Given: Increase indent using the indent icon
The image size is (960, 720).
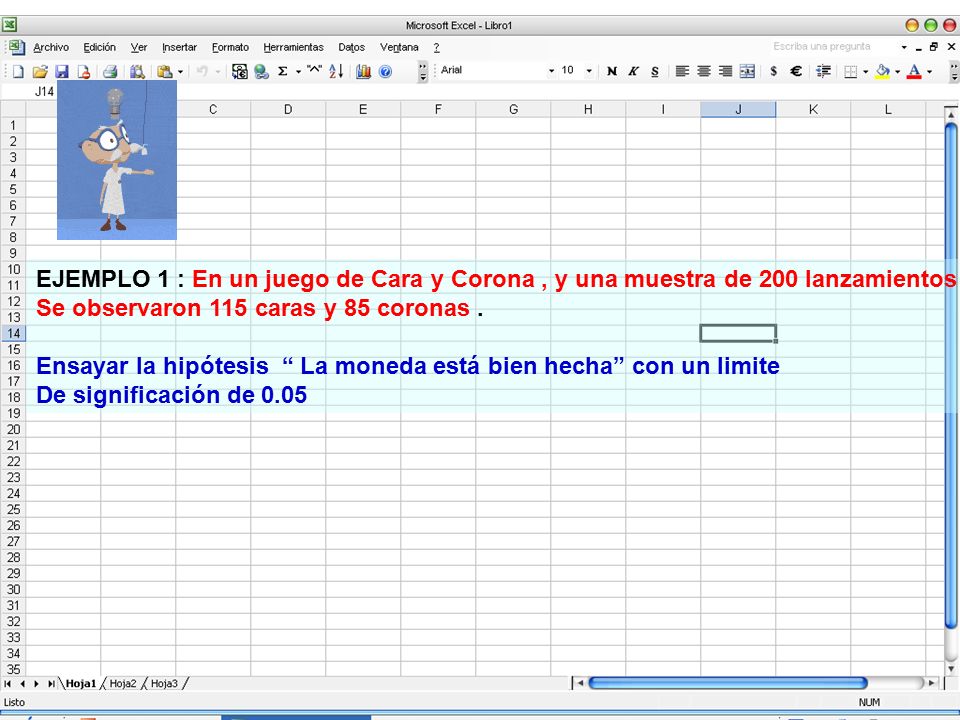Looking at the screenshot, I should (x=823, y=71).
